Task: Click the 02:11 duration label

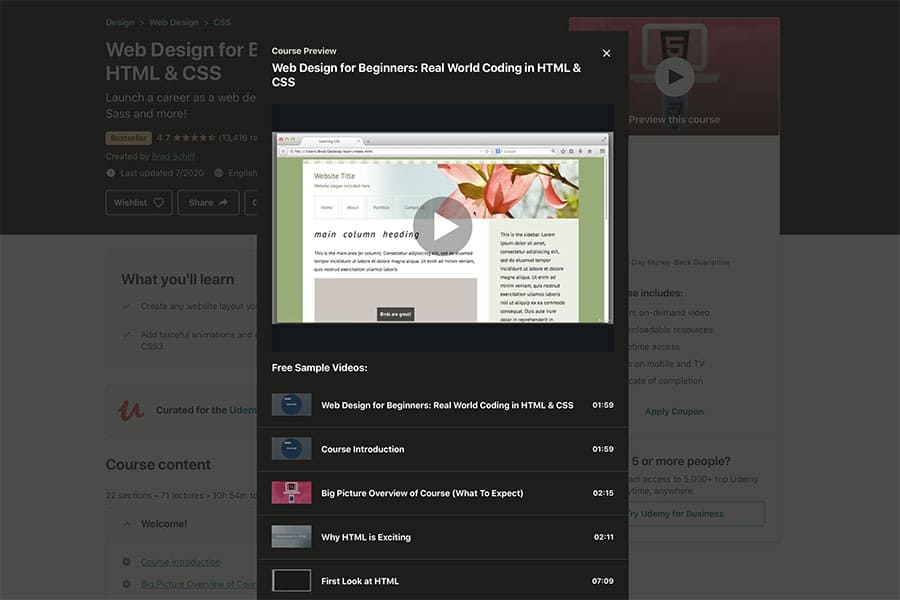Action: point(603,537)
